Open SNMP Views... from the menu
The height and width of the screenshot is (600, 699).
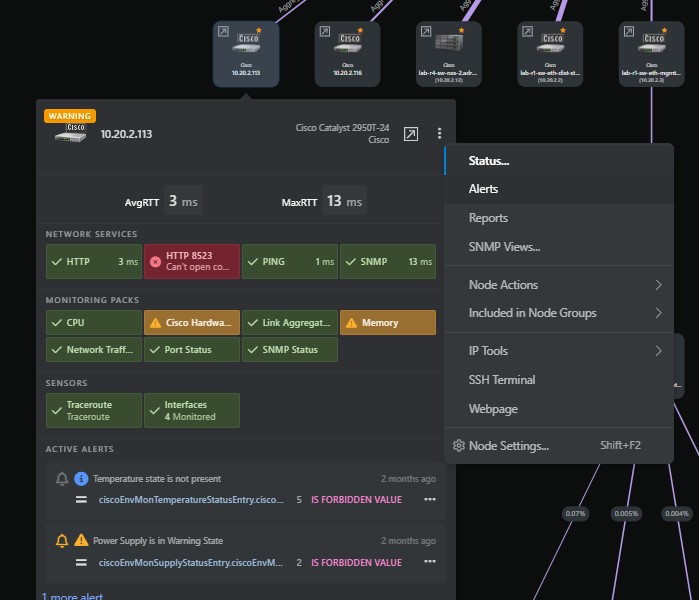pos(559,247)
